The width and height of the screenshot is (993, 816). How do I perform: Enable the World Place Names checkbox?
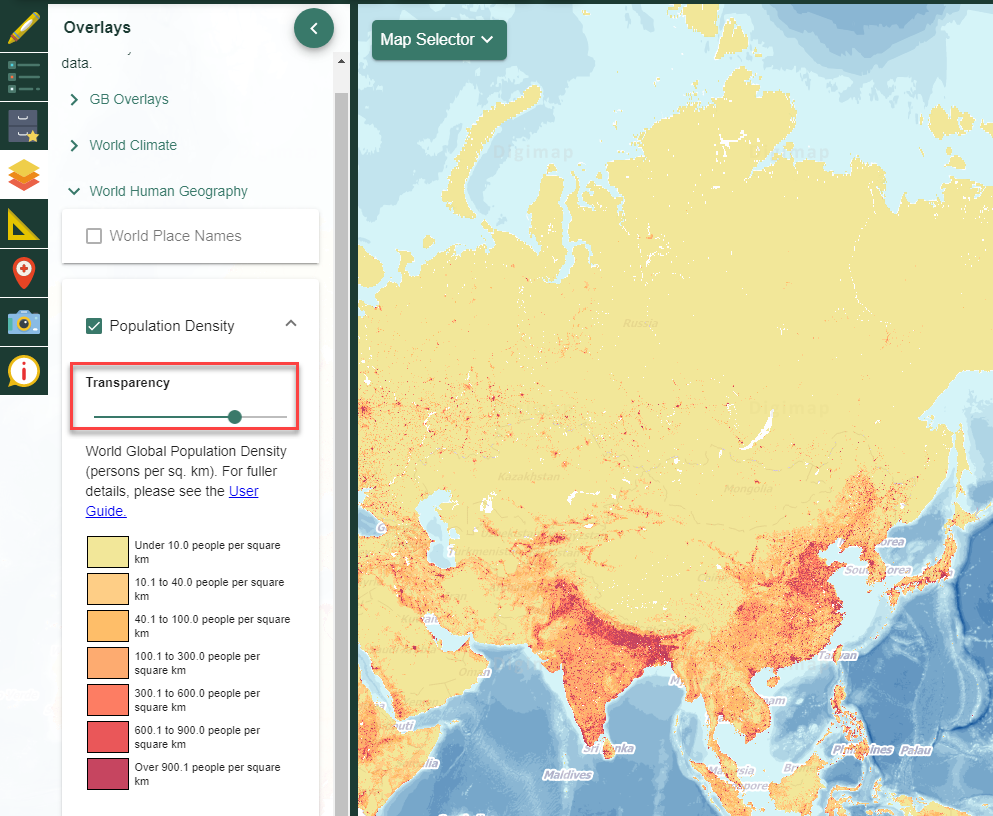click(x=94, y=236)
